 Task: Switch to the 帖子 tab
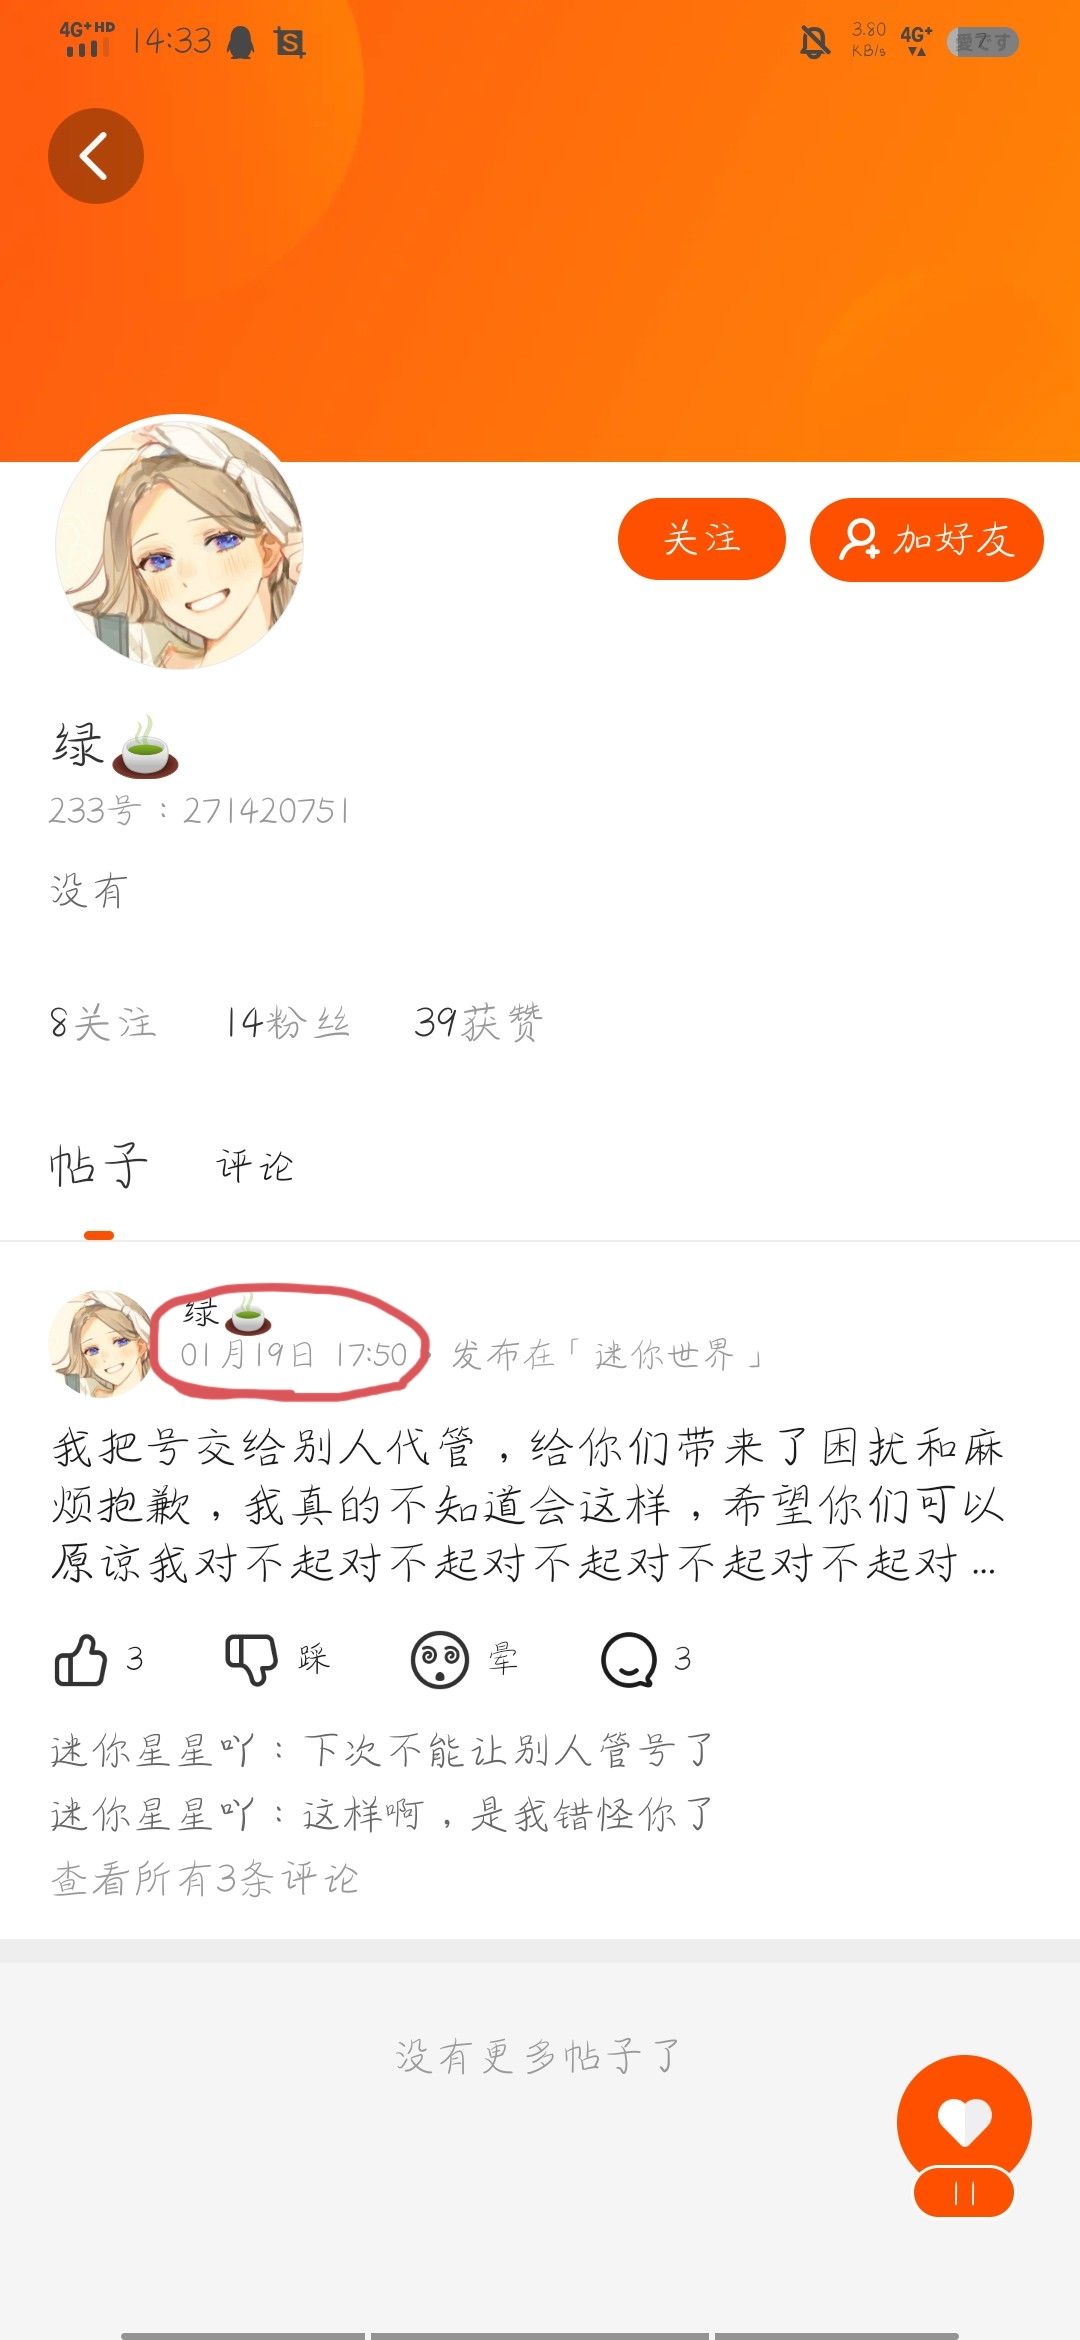click(98, 1166)
